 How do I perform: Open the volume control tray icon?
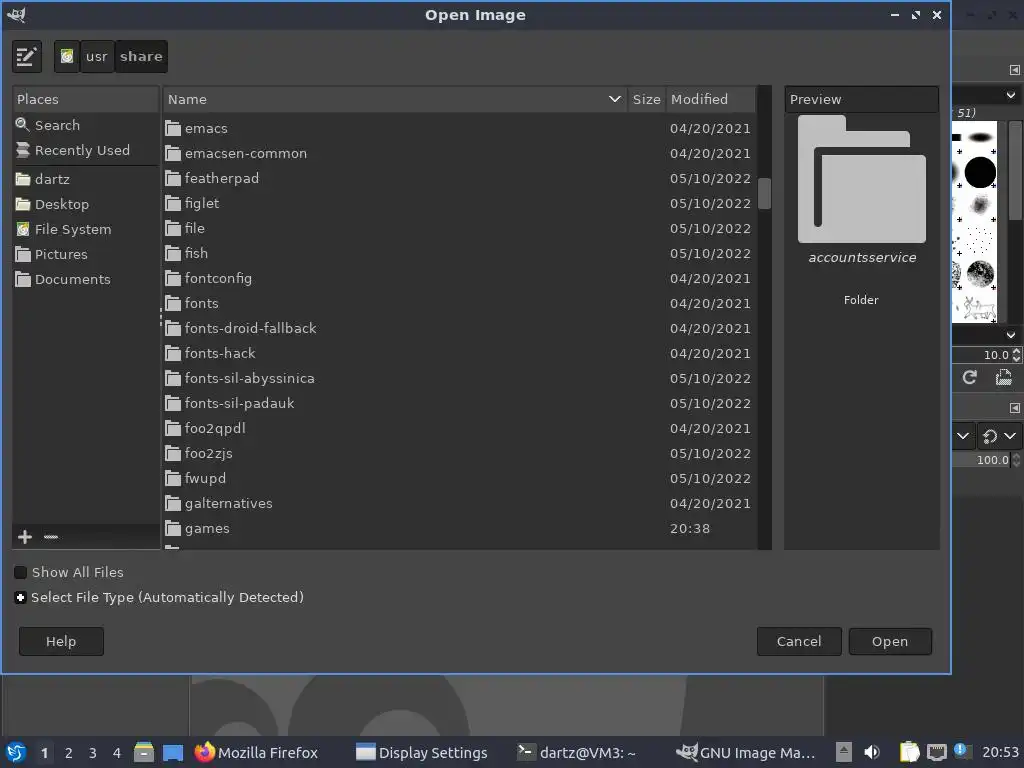pos(872,752)
